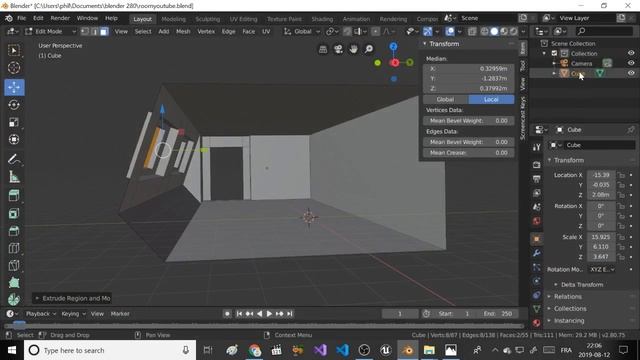
Task: Click the timeline scrollbar
Action: [x=264, y=326]
